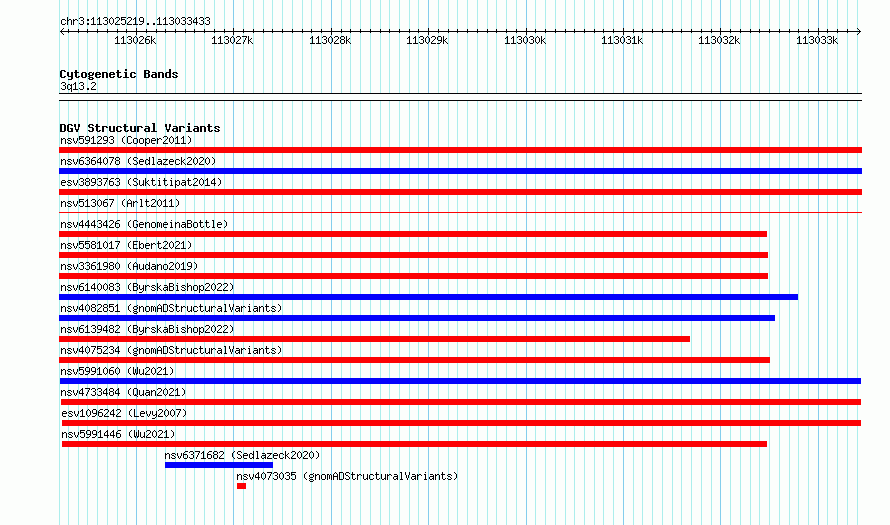Select the red nsv5581017 variant bar
890x525 pixels.
pos(414,255)
